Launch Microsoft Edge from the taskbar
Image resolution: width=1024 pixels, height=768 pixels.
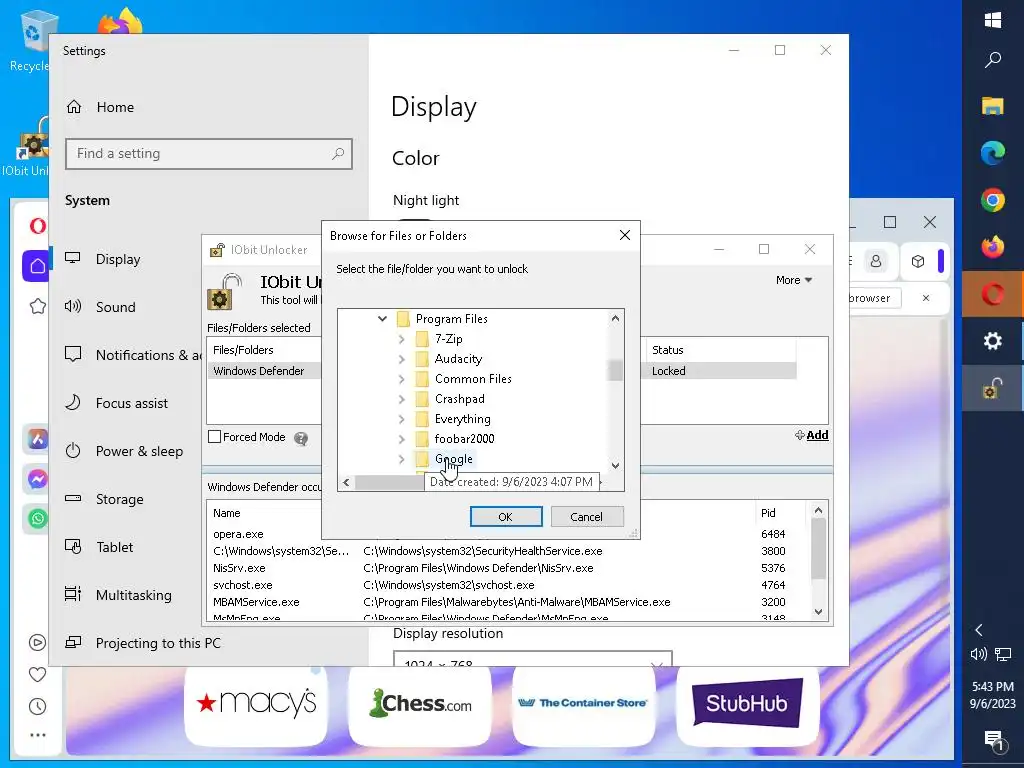pos(993,153)
